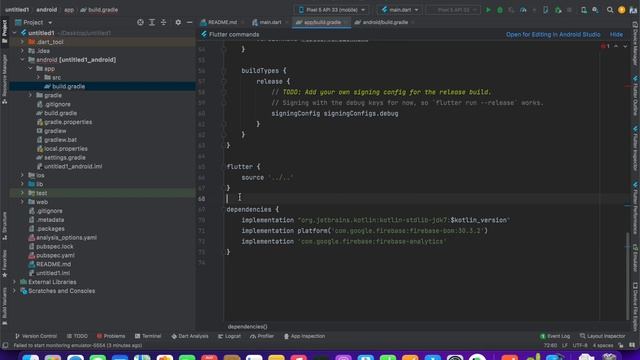Open the Favorites side panel
Screen dimensions: 640x360
[4, 264]
